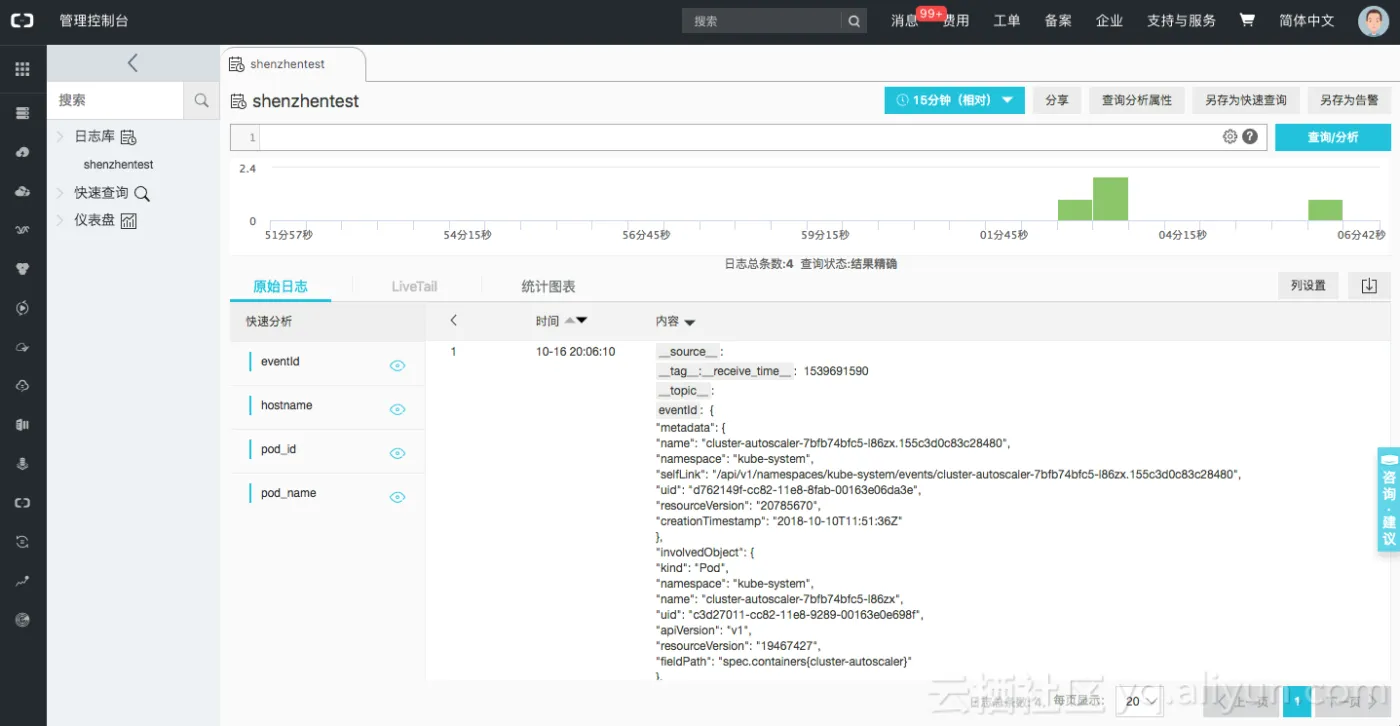This screenshot has height=726, width=1400.
Task: Collapse the sidebar with left arrow
Action: click(133, 63)
